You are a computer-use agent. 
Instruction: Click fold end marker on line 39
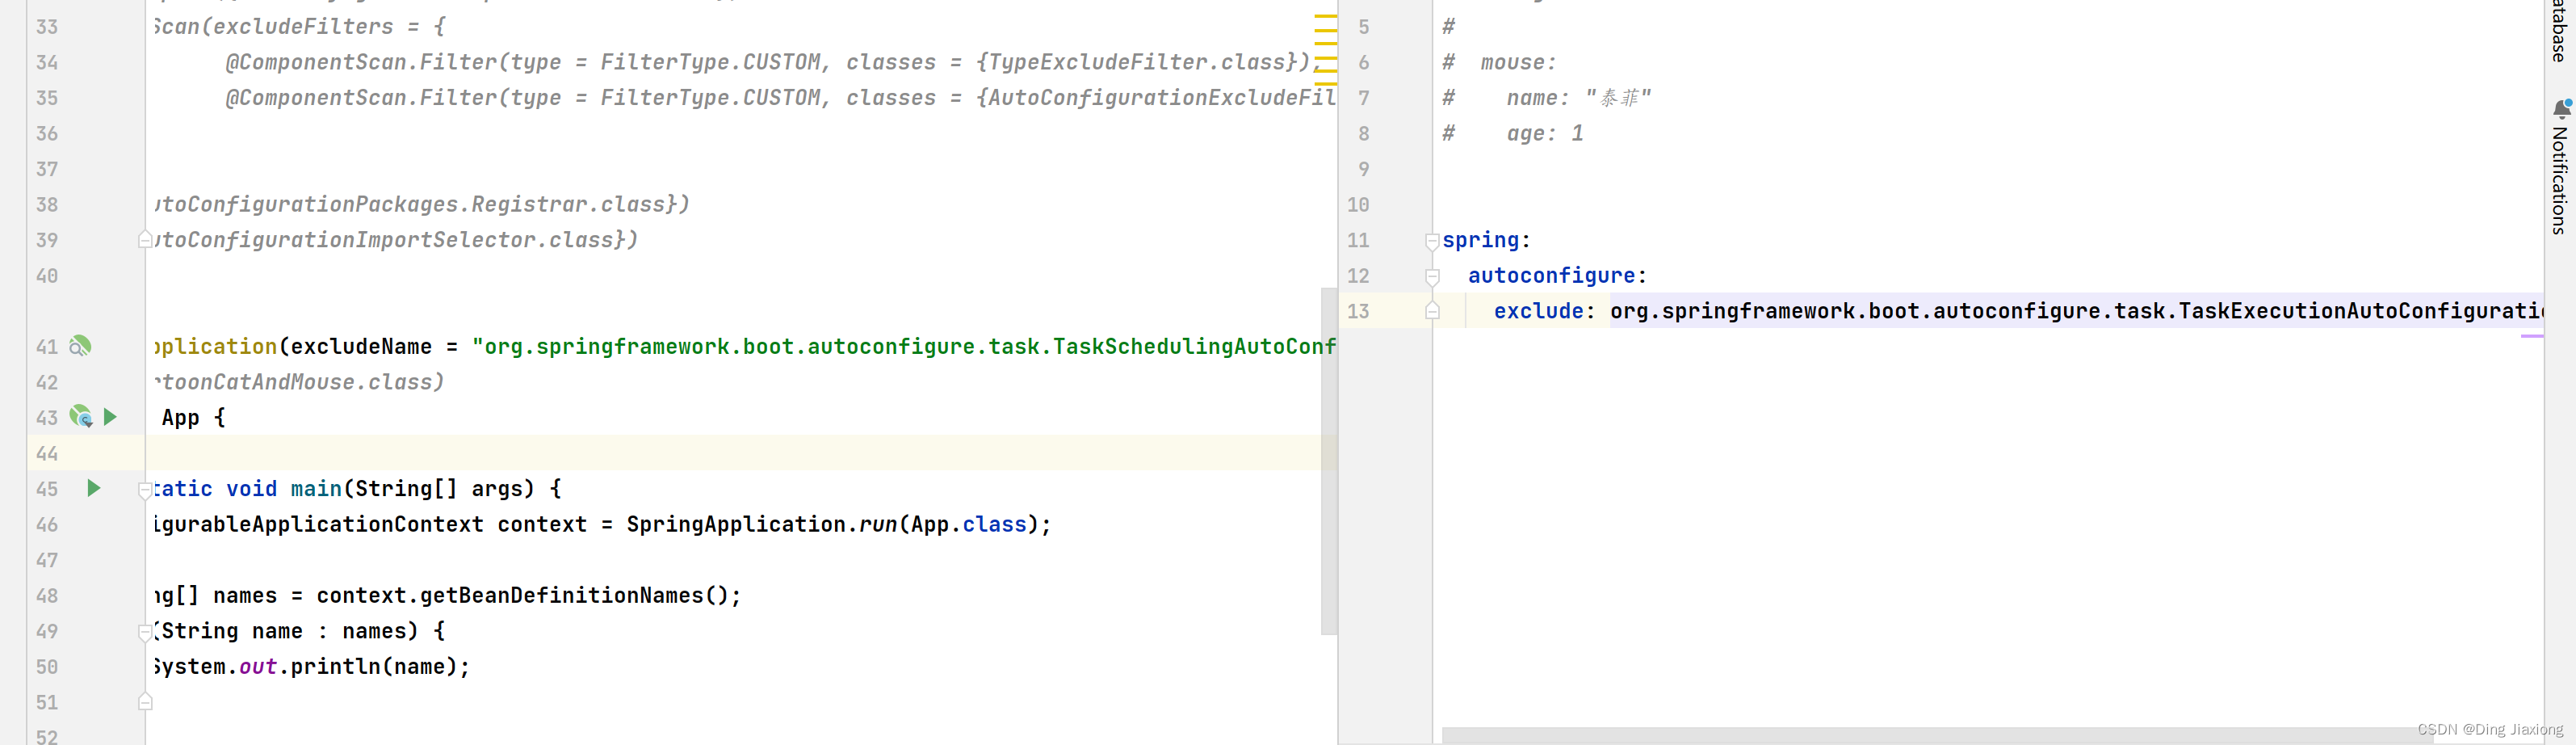pyautogui.click(x=145, y=240)
